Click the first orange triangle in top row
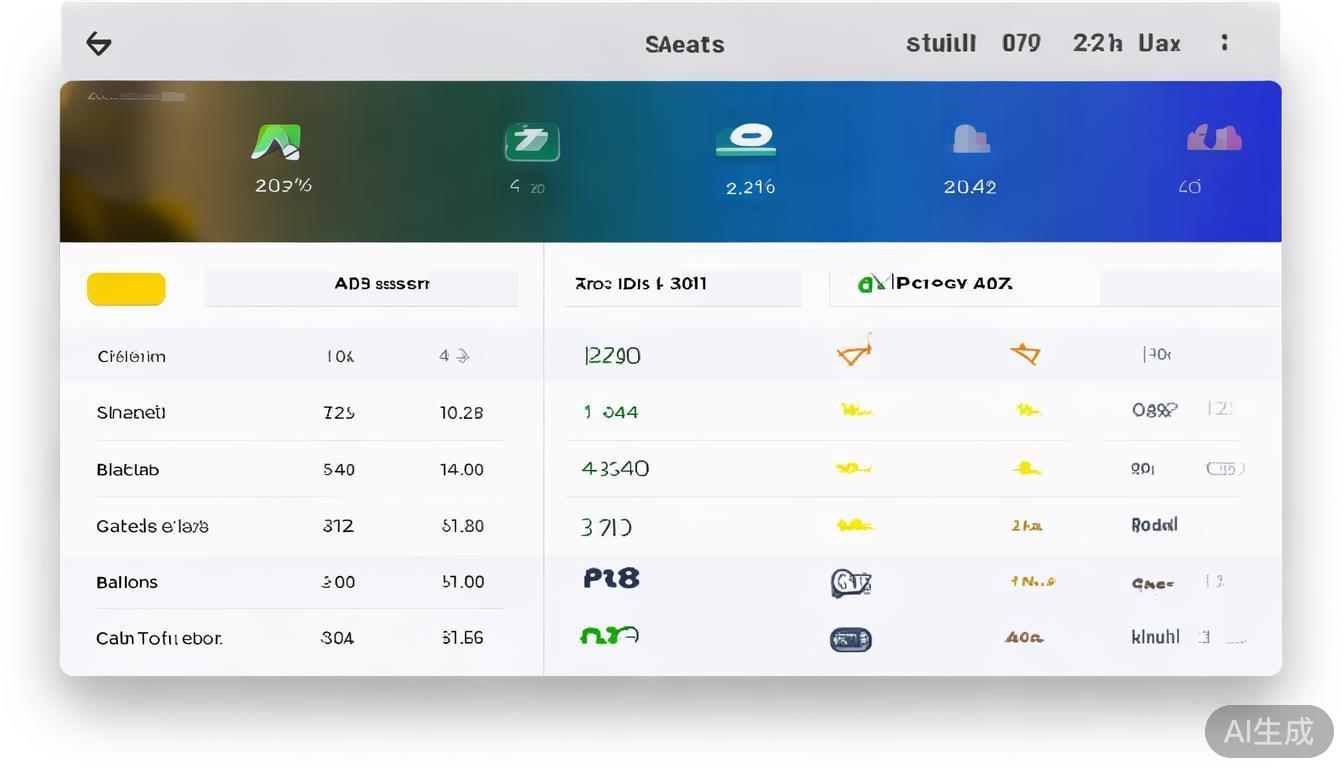Screen dimensions: 1344x768 [x=853, y=352]
